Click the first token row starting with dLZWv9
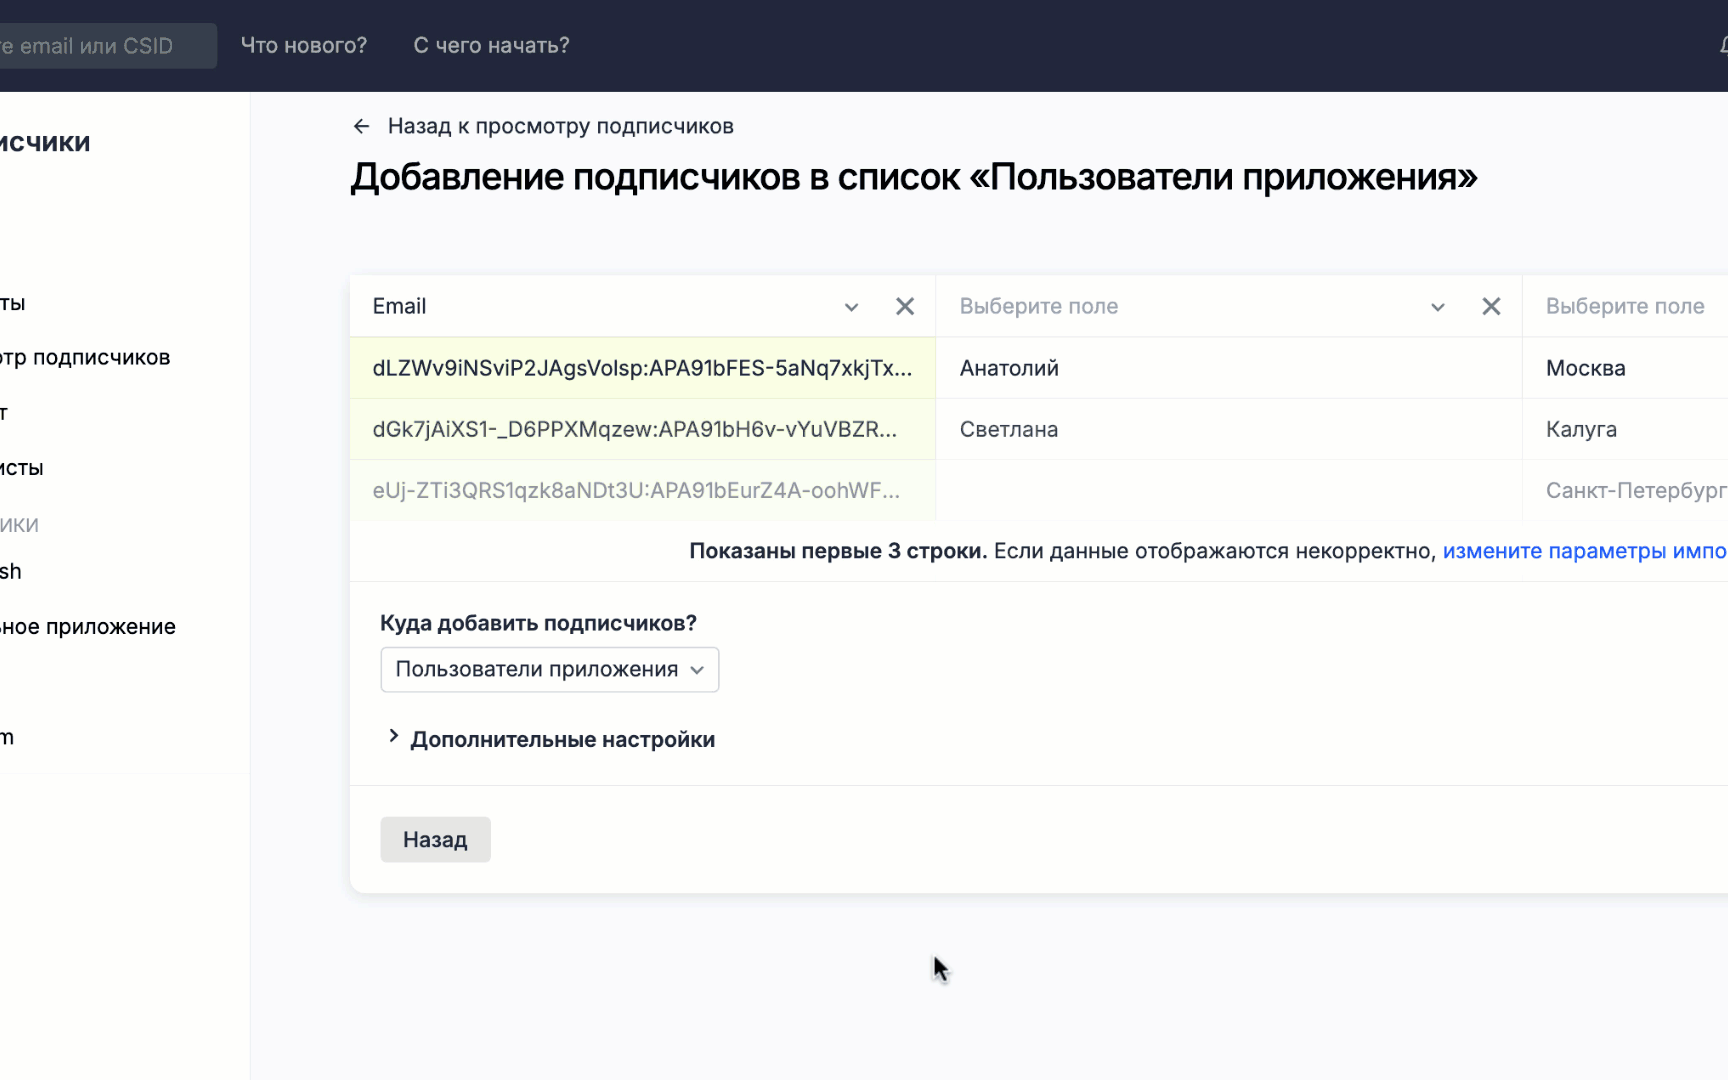The height and width of the screenshot is (1080, 1728). (x=641, y=368)
